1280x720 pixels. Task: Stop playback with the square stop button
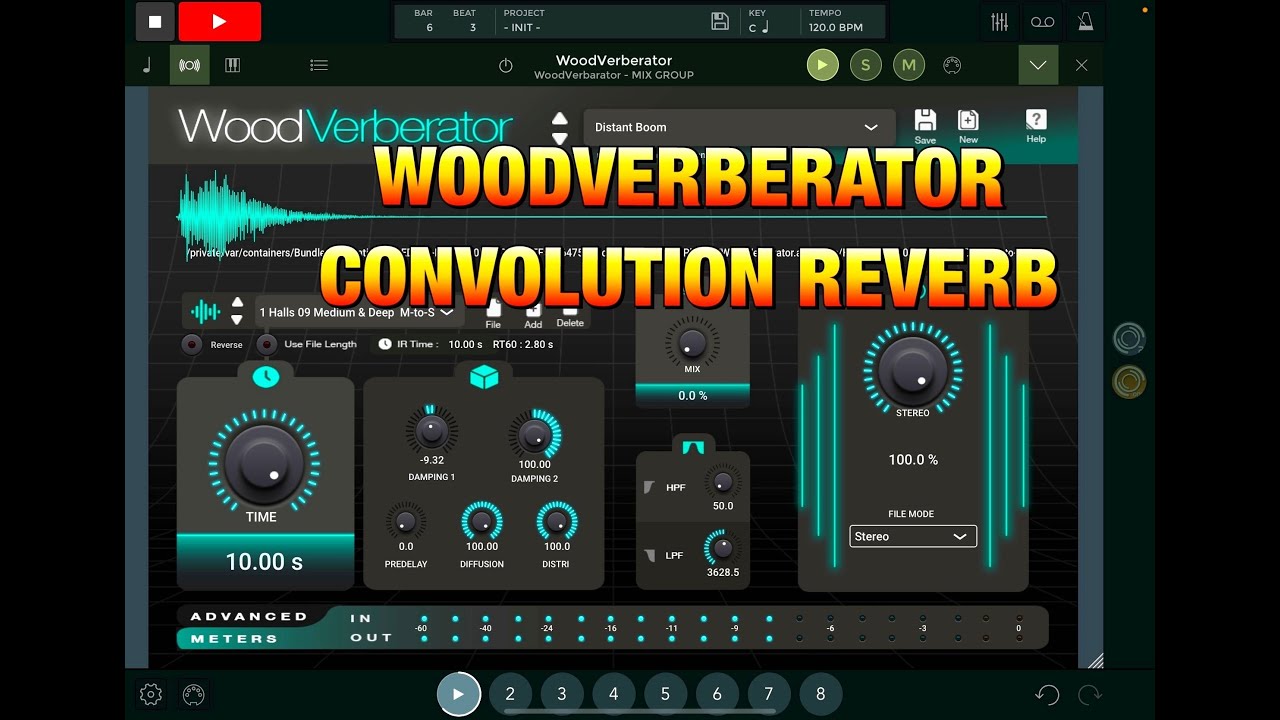point(155,21)
